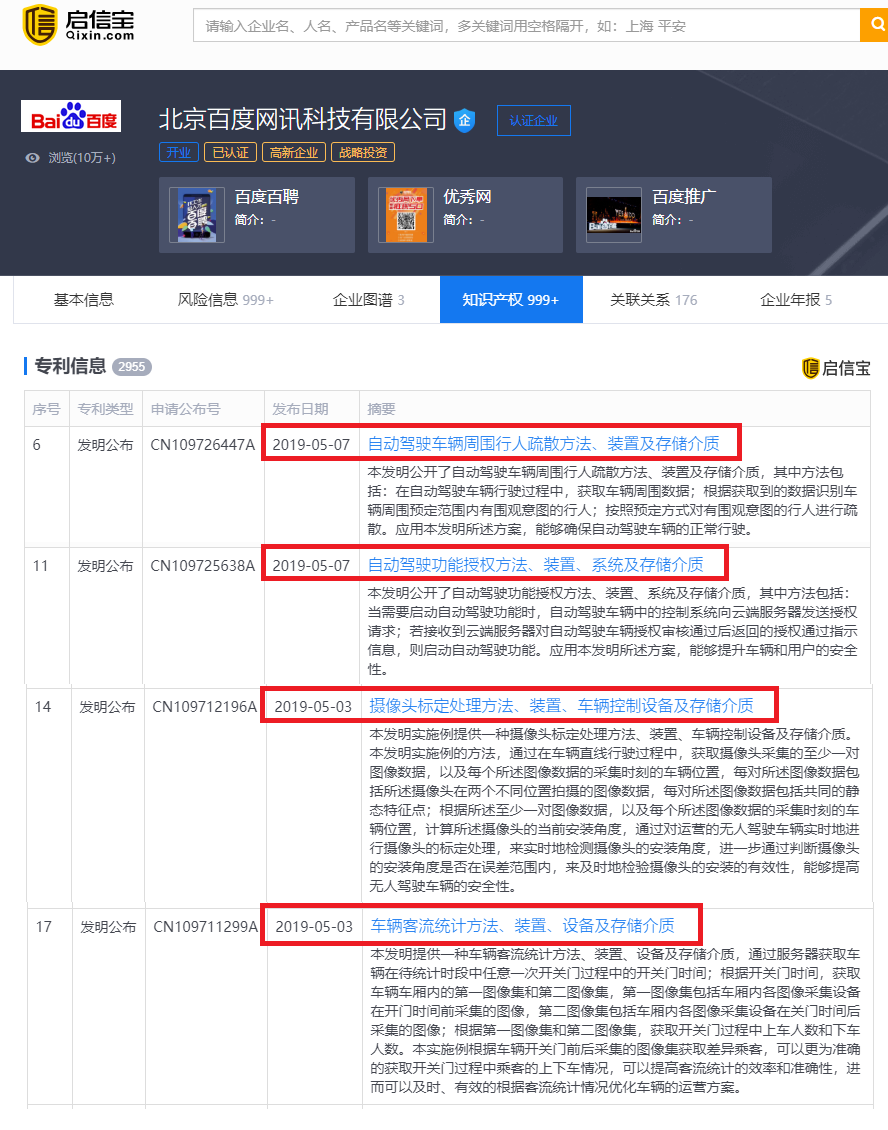Click date 2019-05-03 in row 17
Image resolution: width=888 pixels, height=1130 pixels.
pos(314,927)
